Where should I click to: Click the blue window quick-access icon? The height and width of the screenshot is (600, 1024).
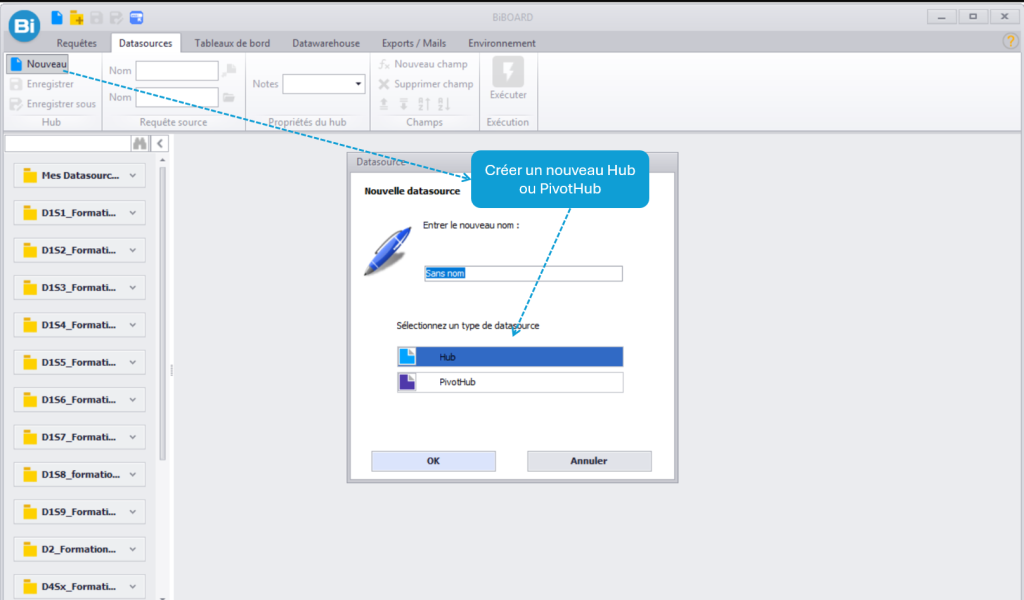pyautogui.click(x=136, y=18)
